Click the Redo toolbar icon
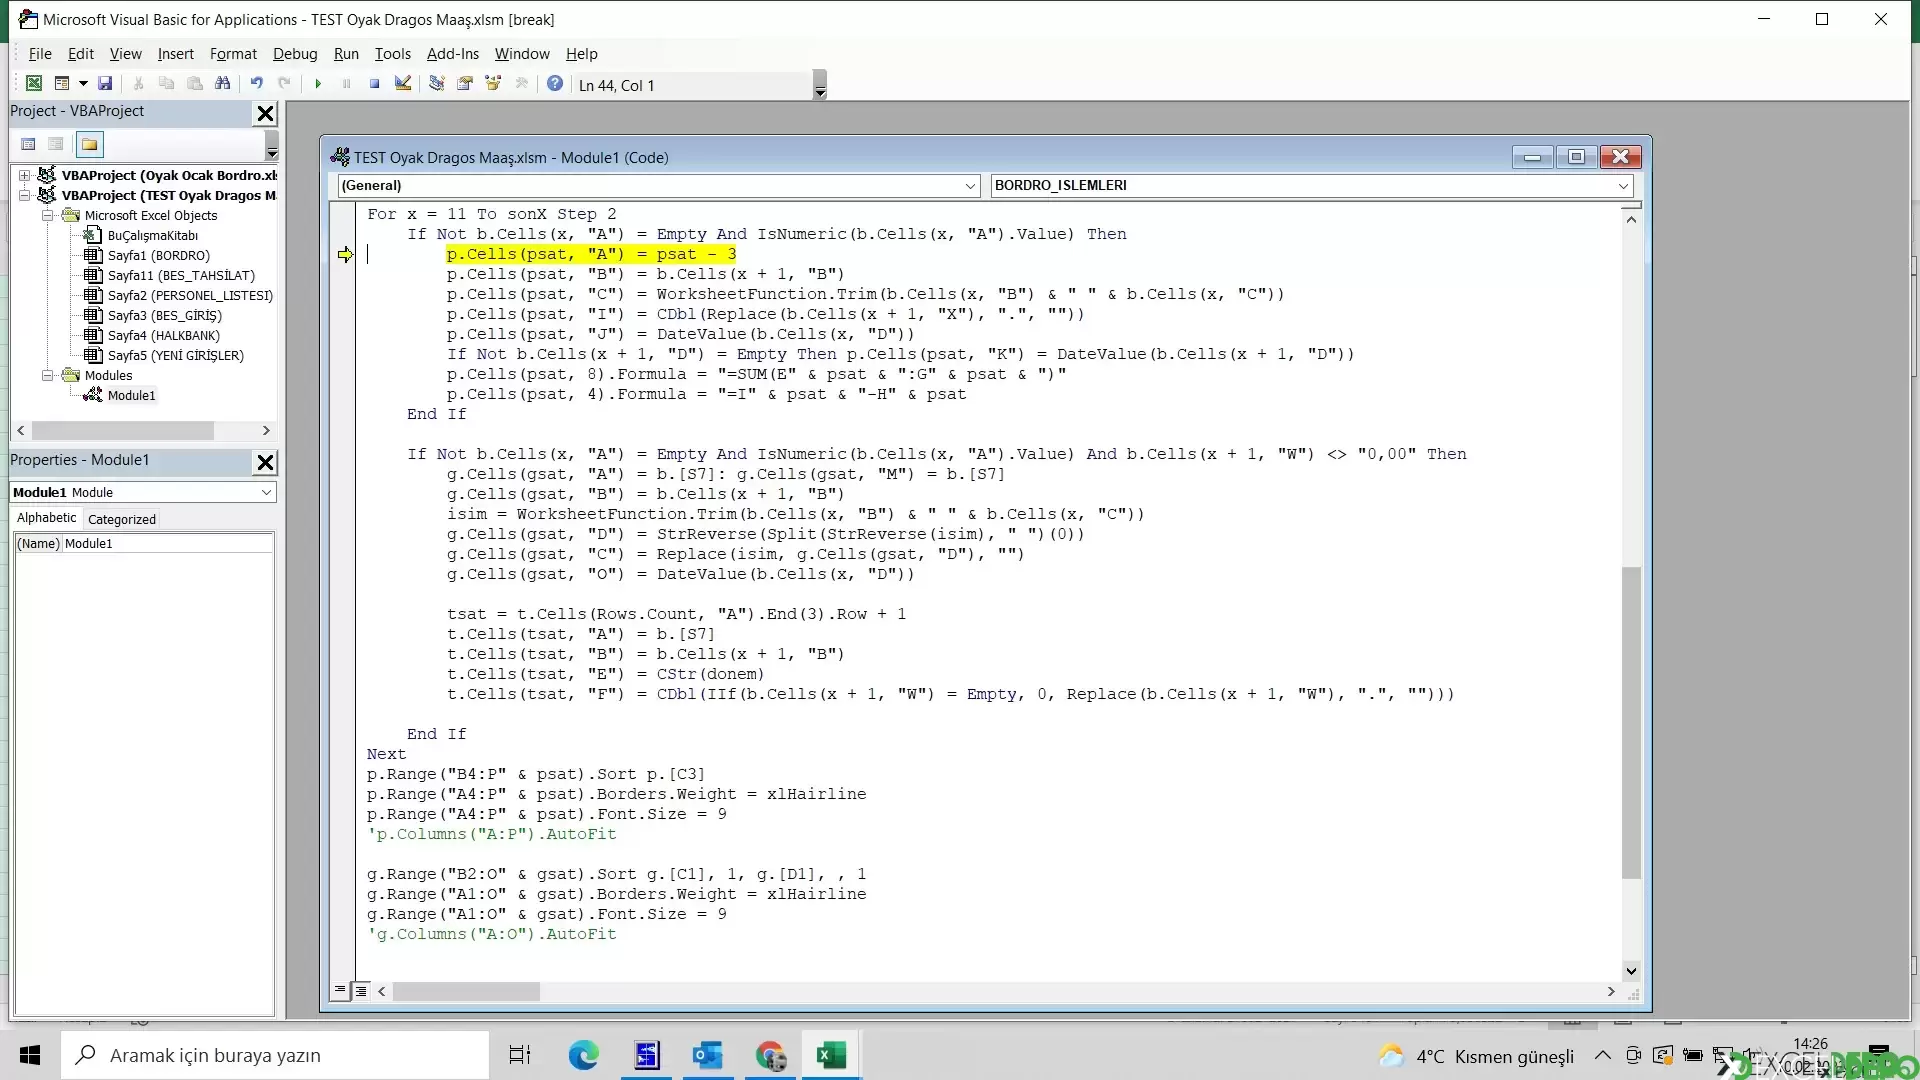Screen dimensions: 1920x1080 click(285, 84)
